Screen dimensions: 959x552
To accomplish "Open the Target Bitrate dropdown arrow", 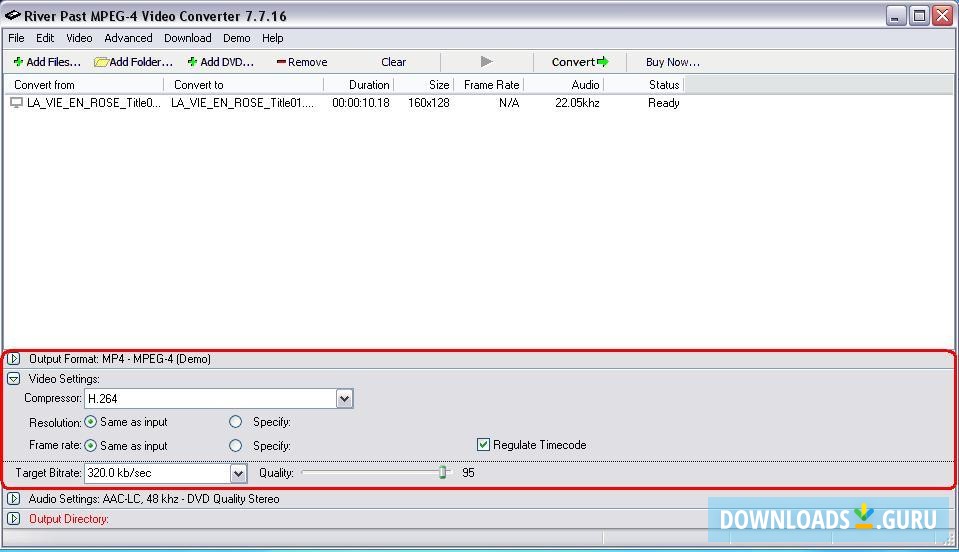I will (x=239, y=473).
